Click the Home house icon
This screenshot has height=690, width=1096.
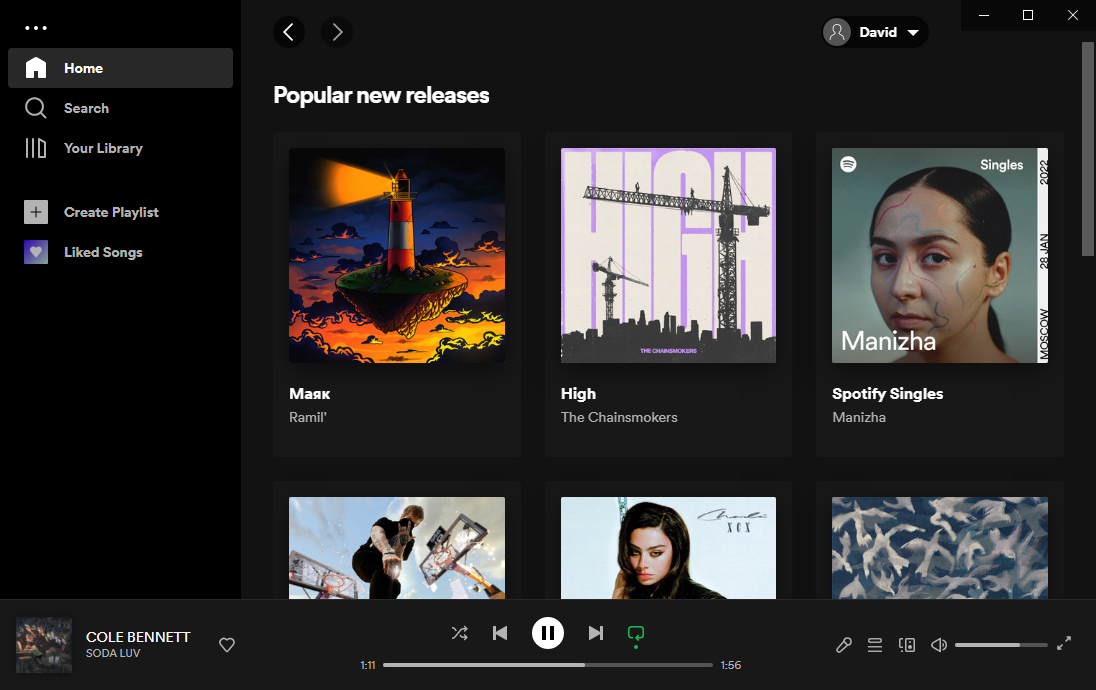tap(36, 68)
